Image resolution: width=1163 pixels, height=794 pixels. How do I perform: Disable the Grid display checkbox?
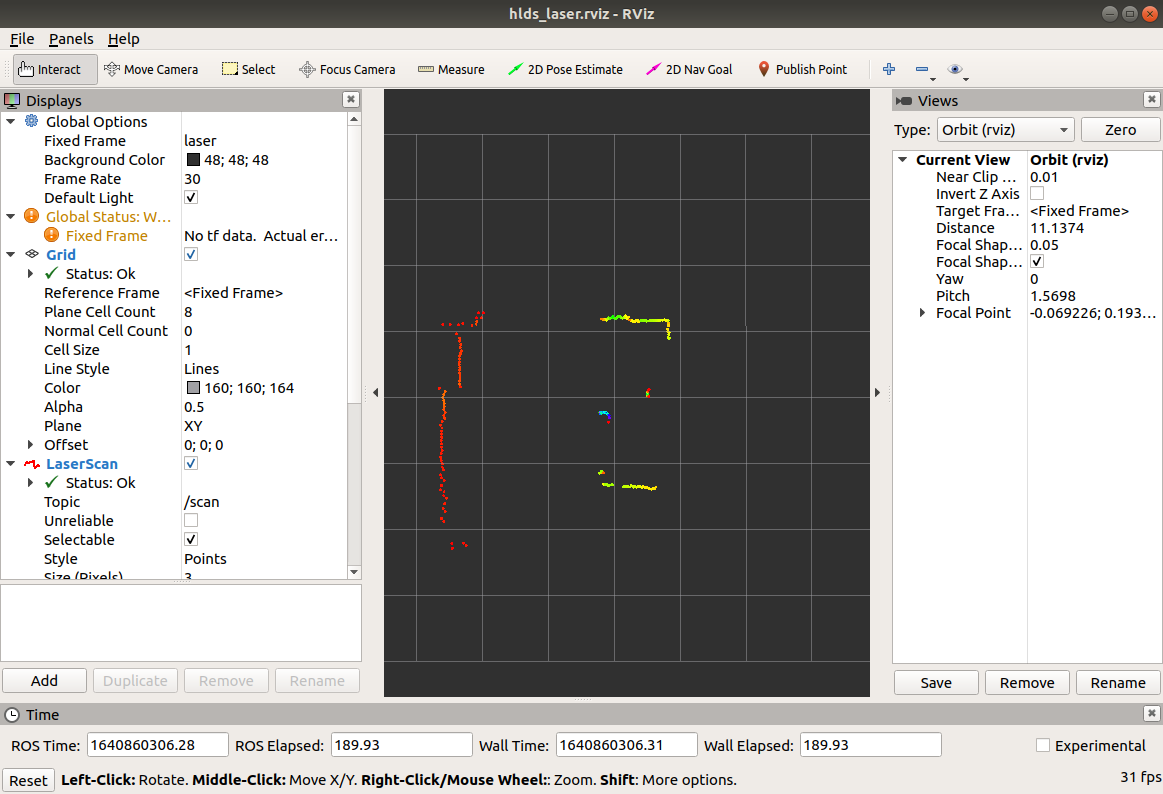click(191, 254)
